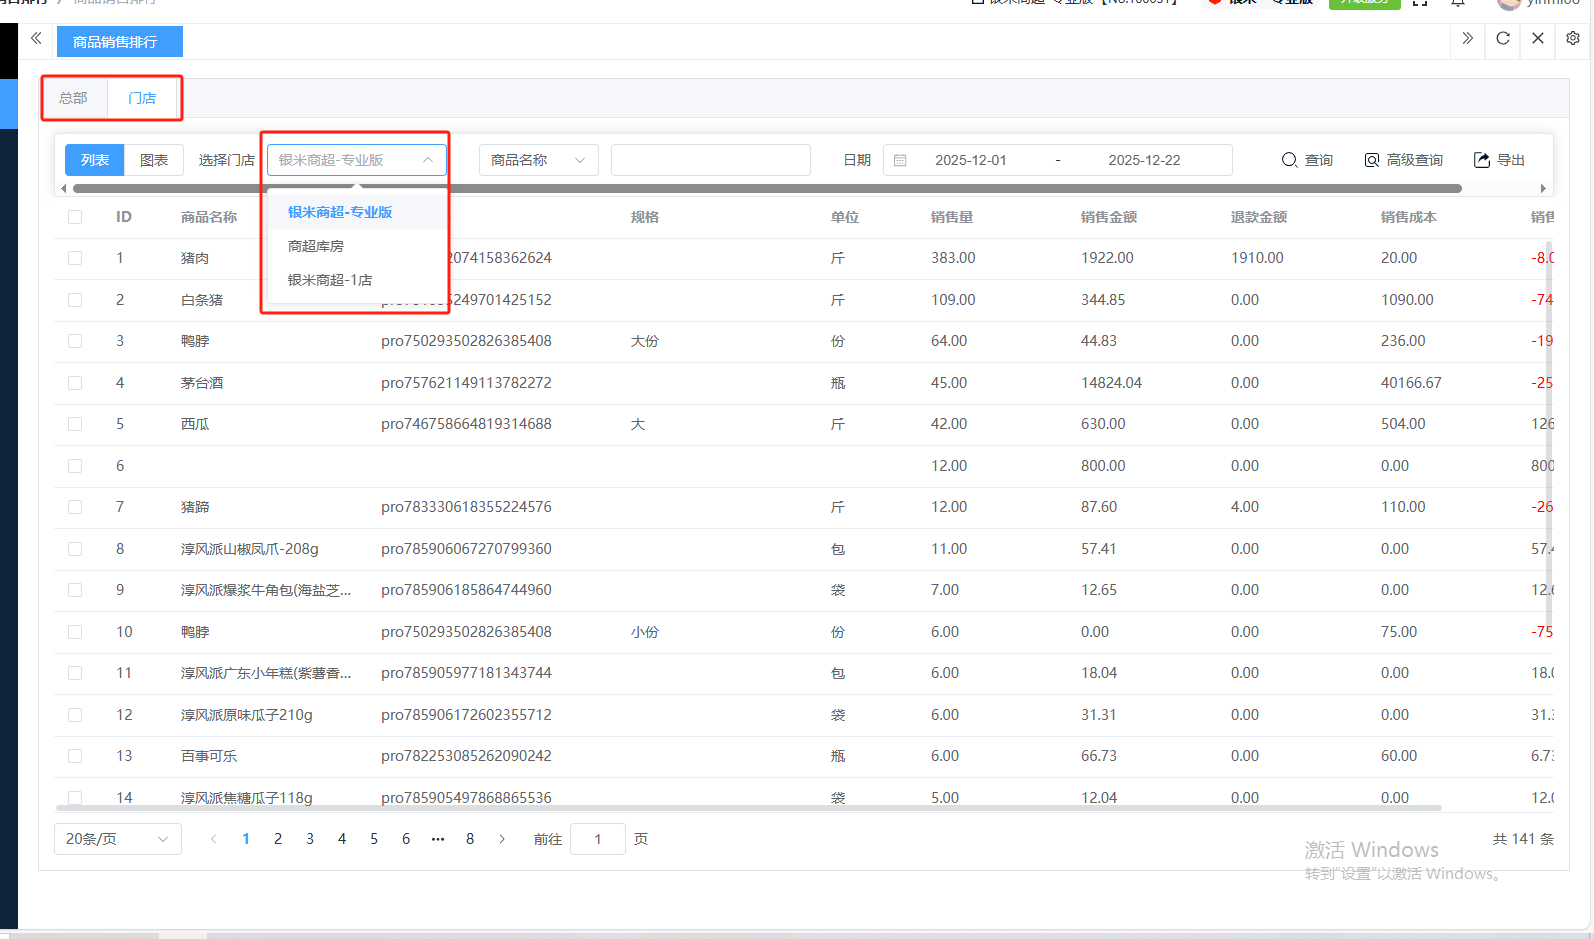
Task: Click the settings gear icon
Action: (x=1572, y=39)
